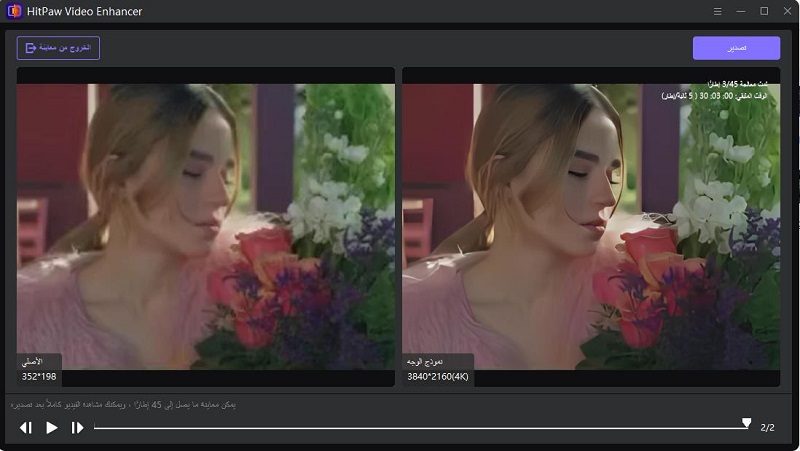This screenshot has height=451, width=800.
Task: Click the 2/2 frame counter
Action: (x=767, y=428)
